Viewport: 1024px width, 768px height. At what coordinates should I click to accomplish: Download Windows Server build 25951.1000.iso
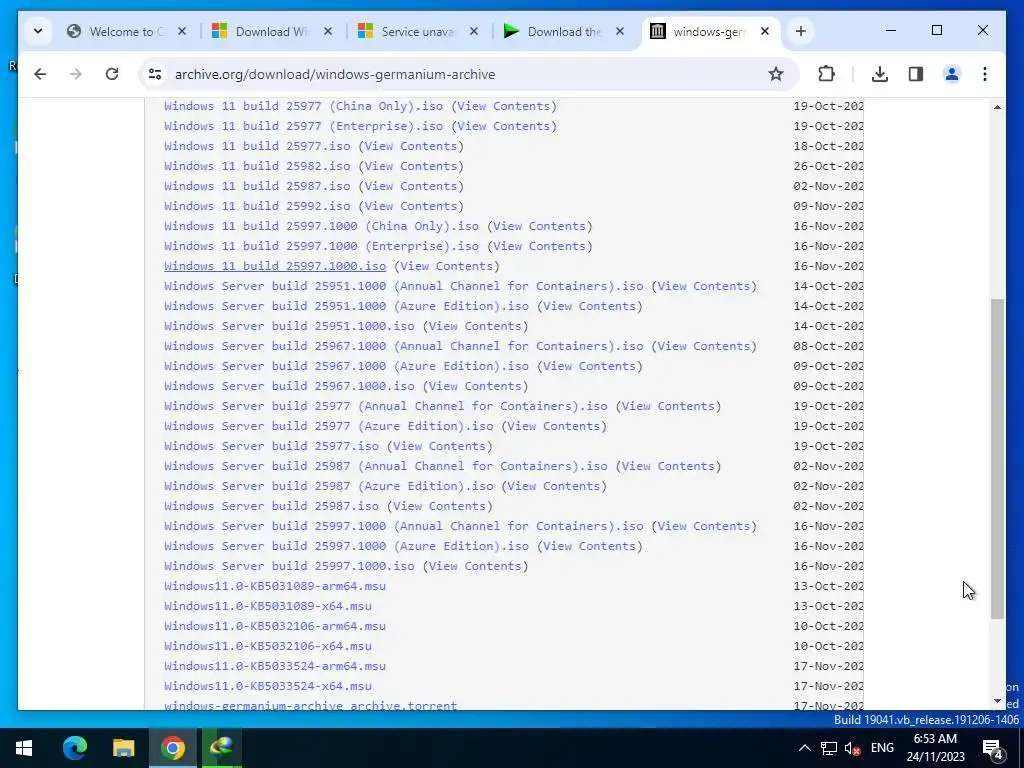[x=289, y=326]
